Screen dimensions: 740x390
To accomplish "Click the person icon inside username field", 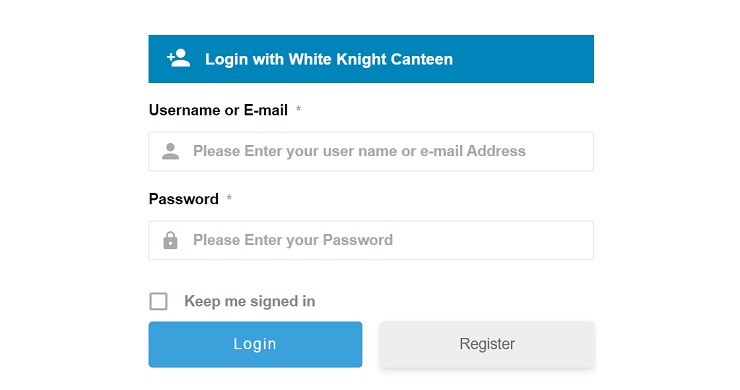I will click(170, 151).
